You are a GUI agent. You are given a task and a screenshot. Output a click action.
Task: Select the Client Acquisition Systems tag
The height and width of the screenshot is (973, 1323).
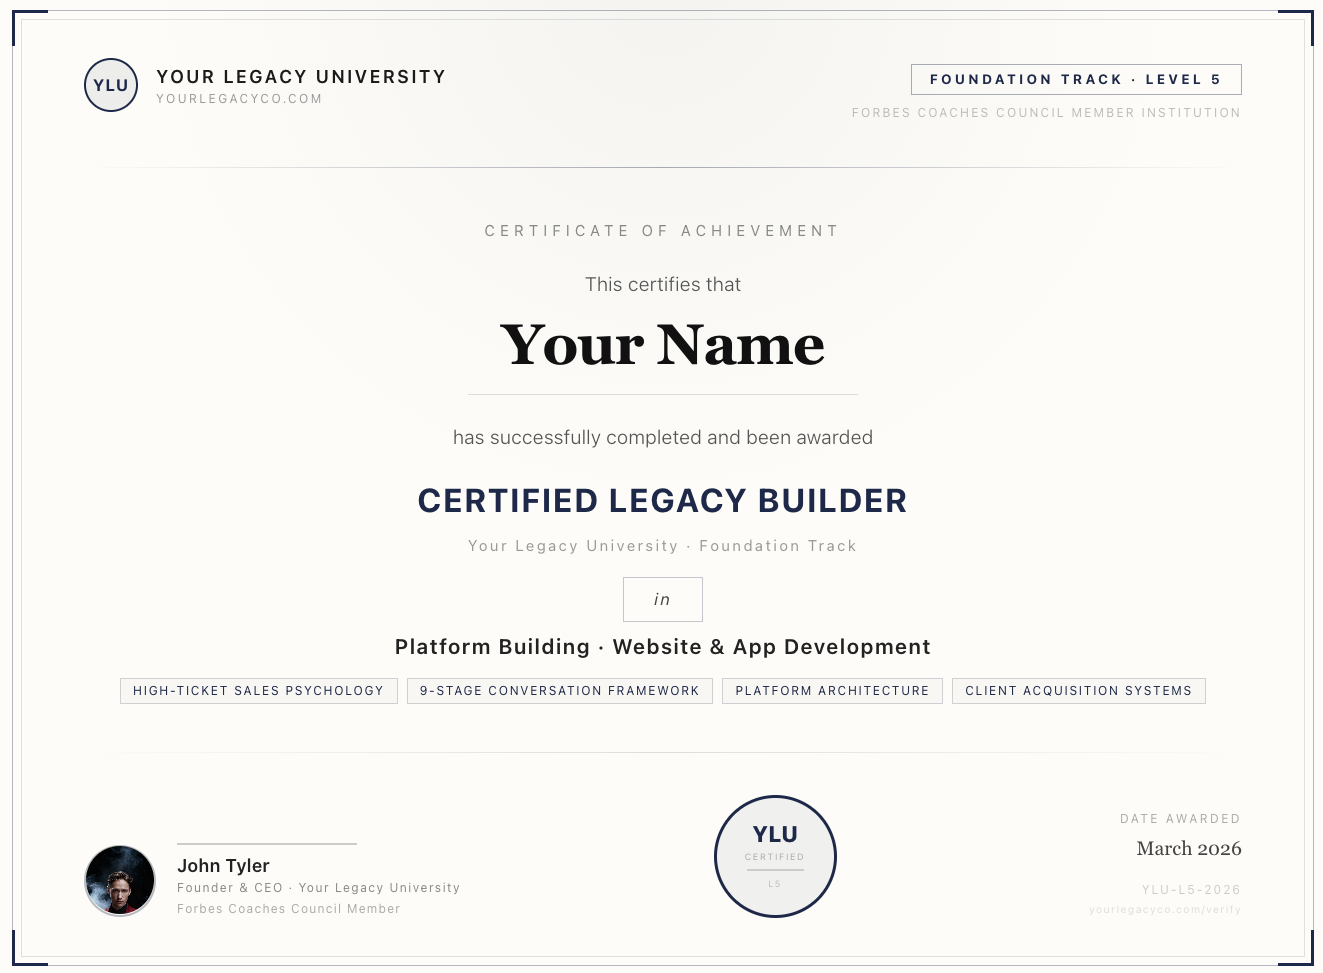pyautogui.click(x=1079, y=691)
